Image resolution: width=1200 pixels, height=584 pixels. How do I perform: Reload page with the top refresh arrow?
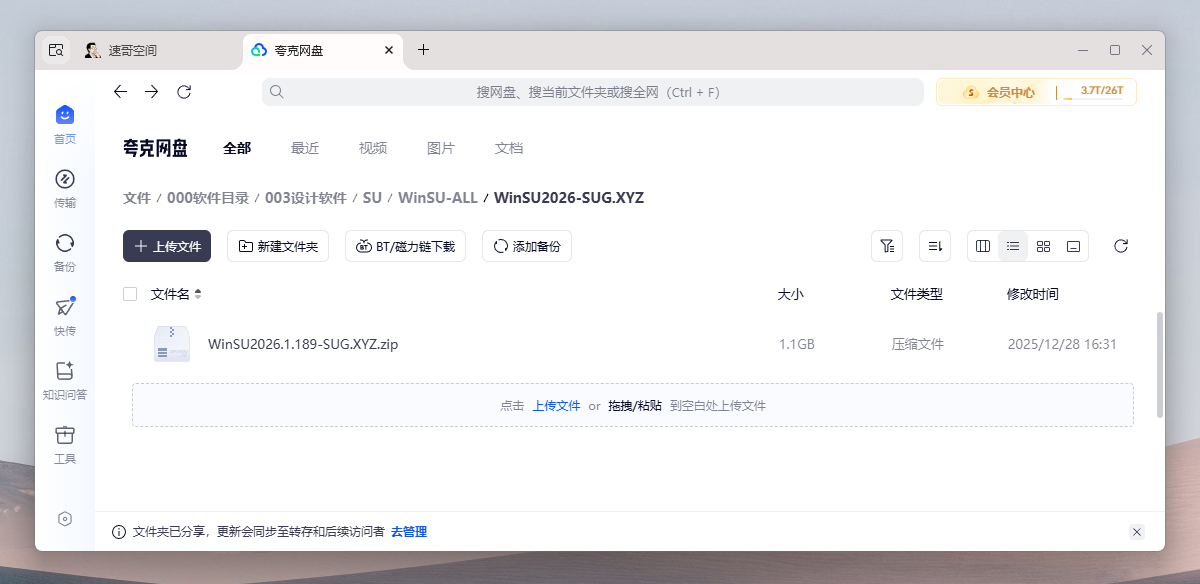[184, 92]
